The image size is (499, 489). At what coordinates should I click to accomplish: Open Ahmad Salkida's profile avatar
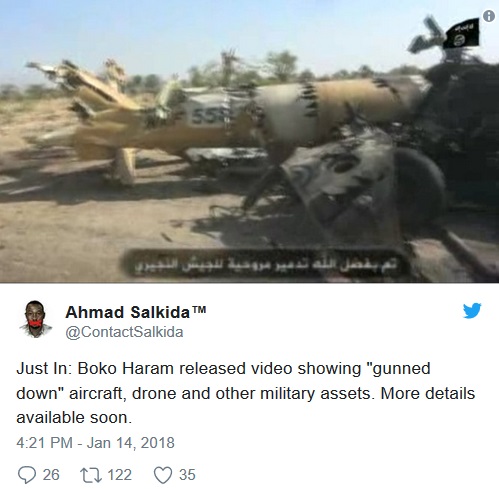[x=36, y=319]
